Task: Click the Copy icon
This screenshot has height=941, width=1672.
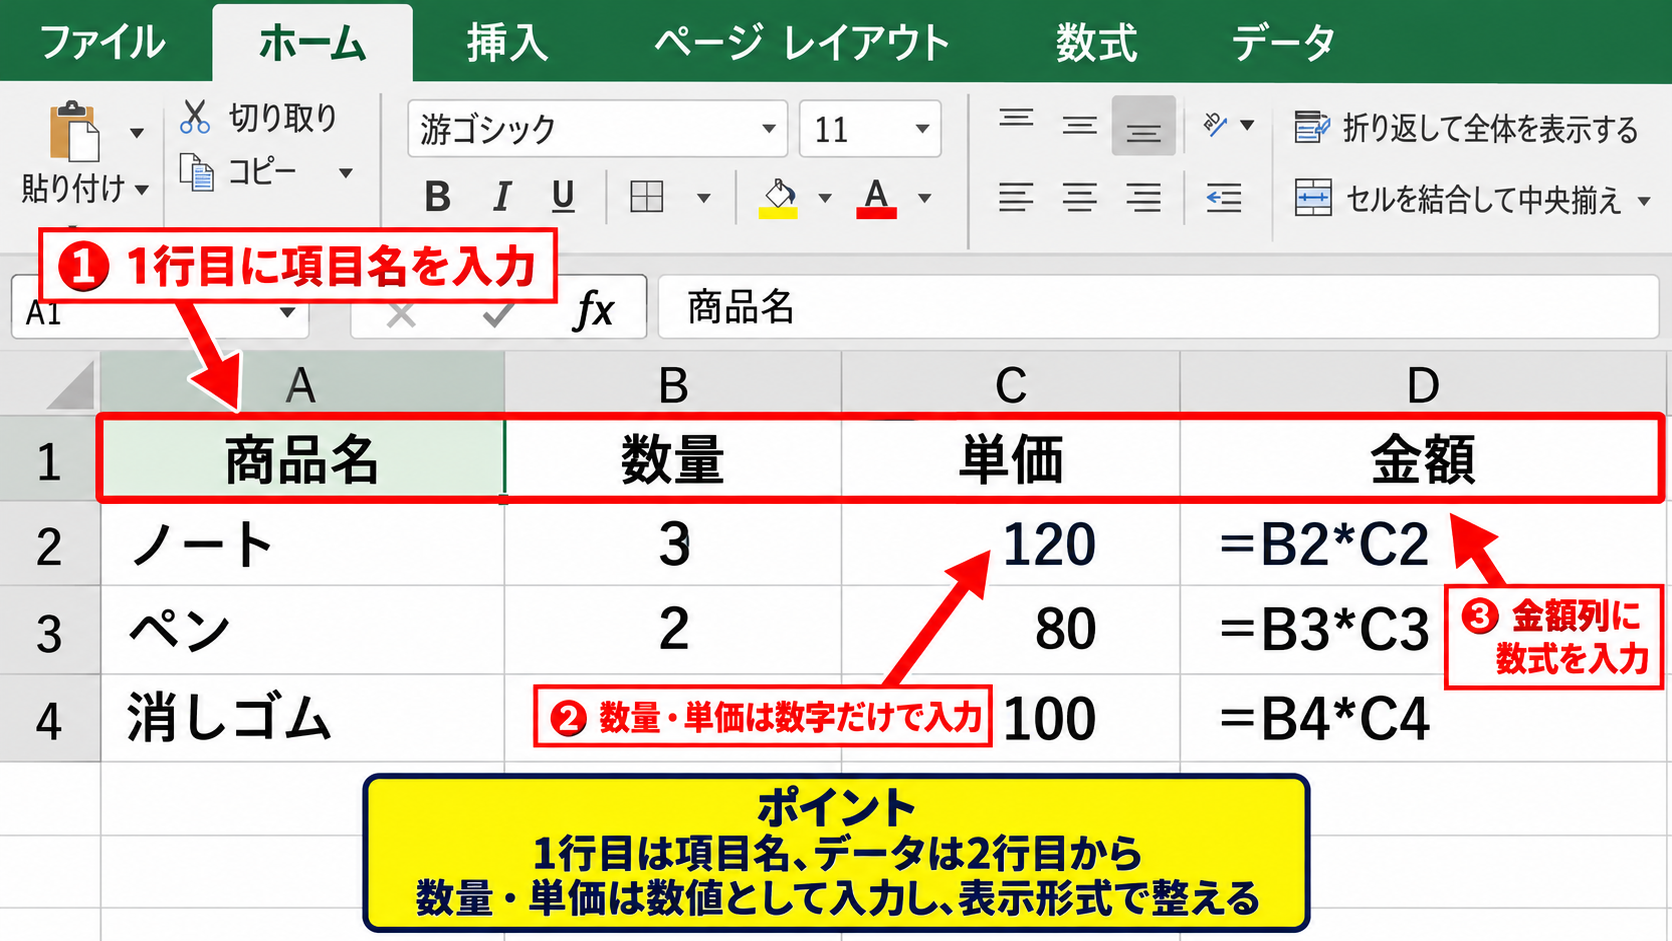Action: click(x=197, y=172)
